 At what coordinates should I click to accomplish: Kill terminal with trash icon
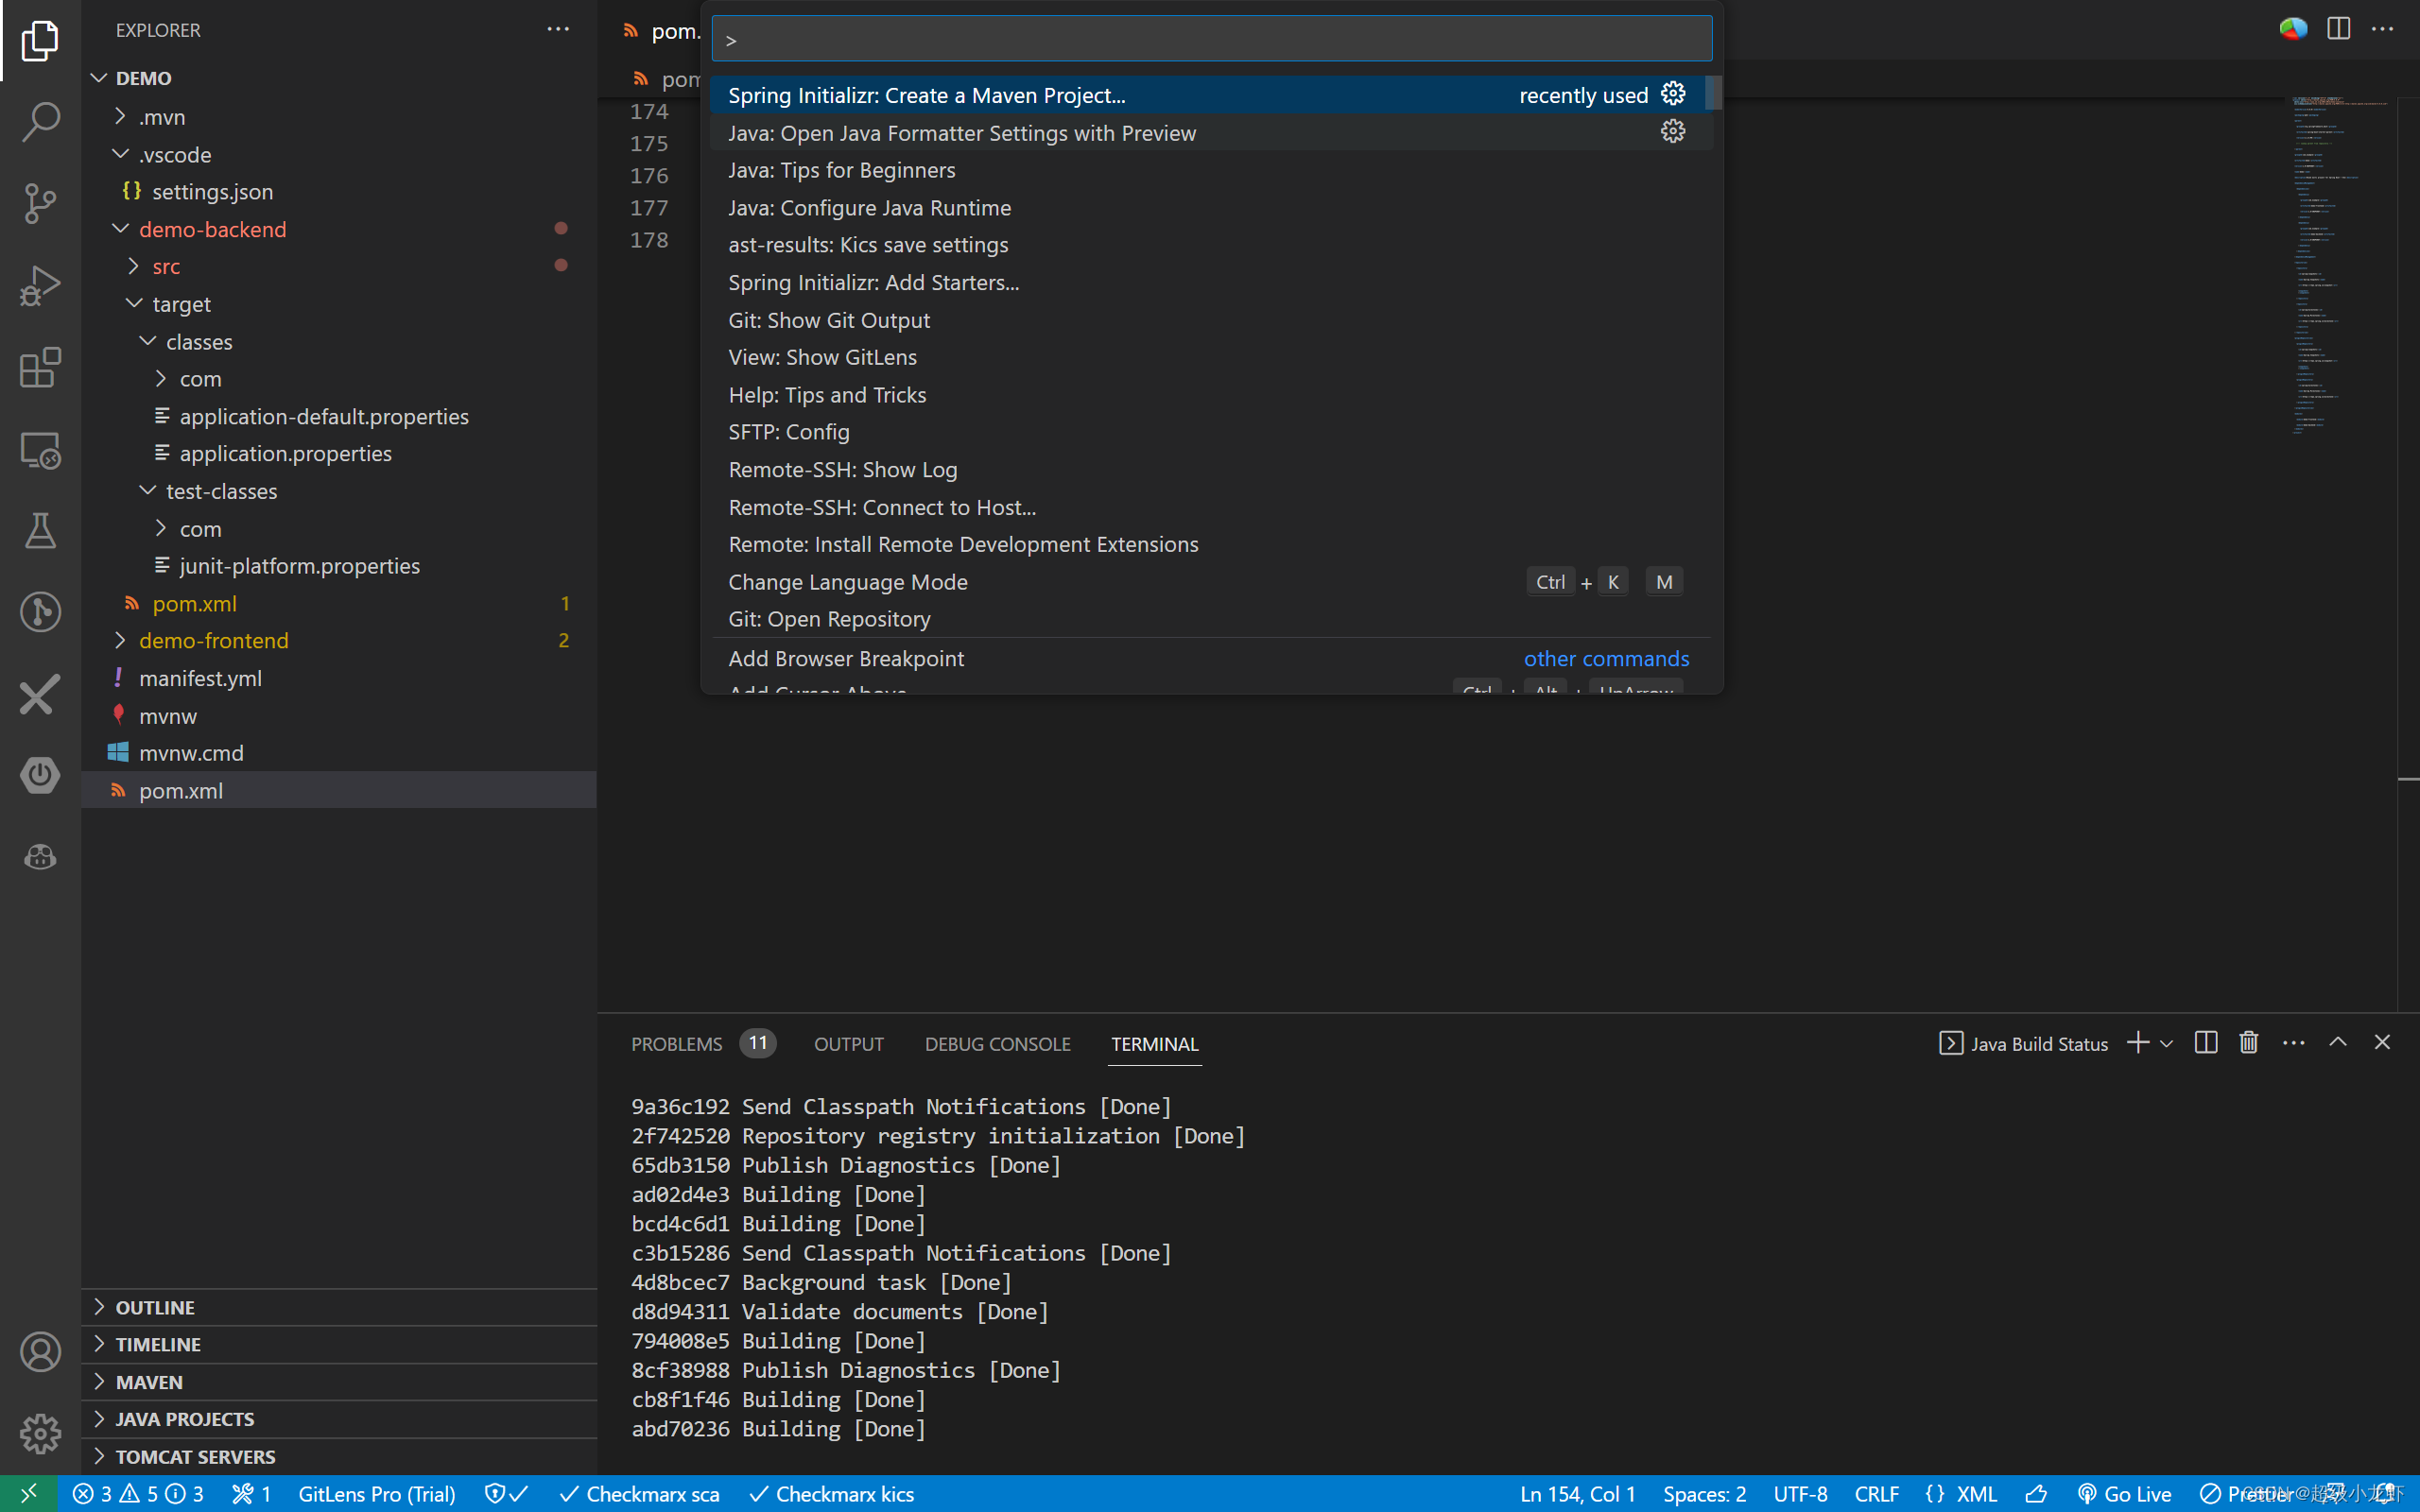pyautogui.click(x=2249, y=1043)
